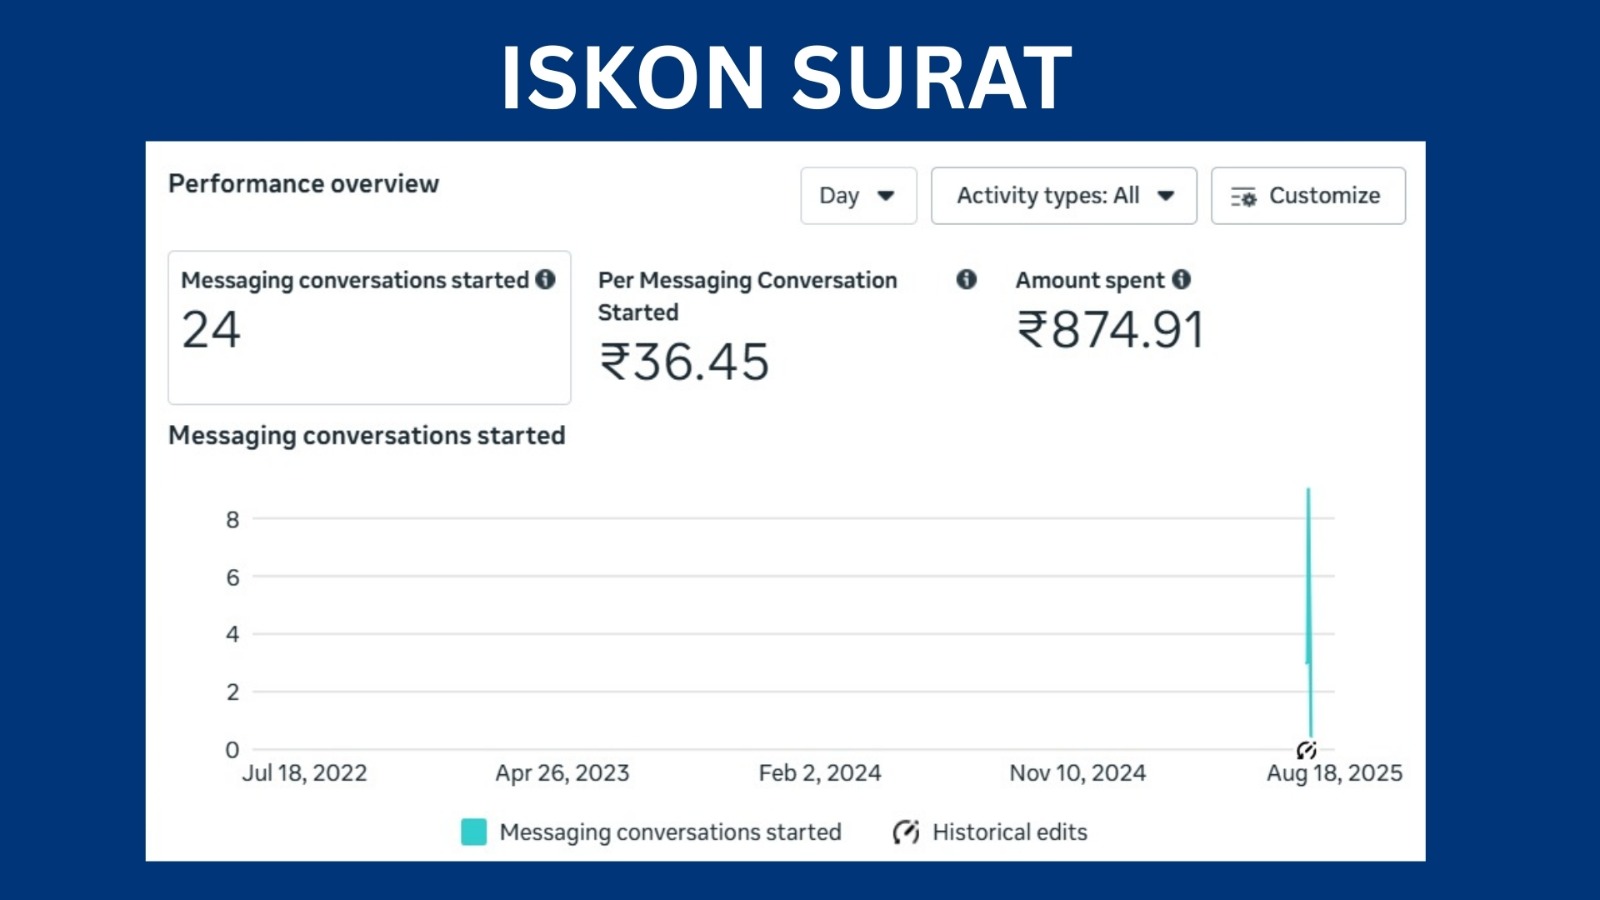This screenshot has height=900, width=1600.
Task: Click the Day dropdown arrow
Action: point(885,196)
